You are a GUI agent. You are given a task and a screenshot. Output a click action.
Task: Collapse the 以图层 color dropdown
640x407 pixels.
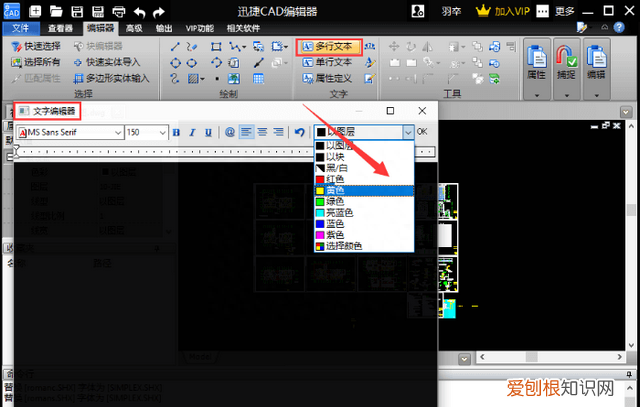click(408, 132)
